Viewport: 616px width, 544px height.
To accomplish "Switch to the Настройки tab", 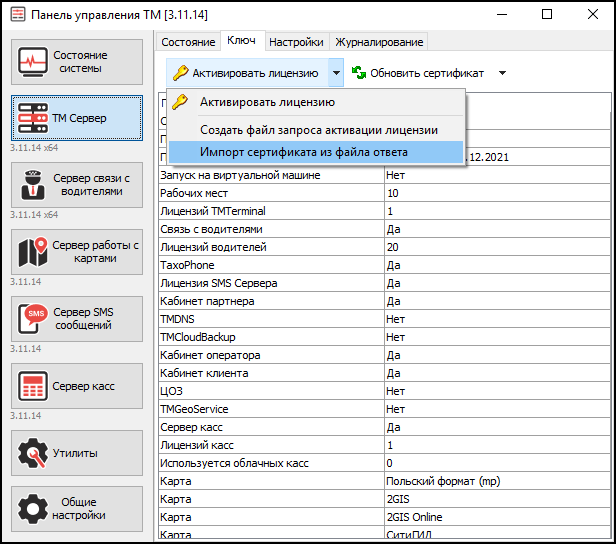I will (x=296, y=42).
